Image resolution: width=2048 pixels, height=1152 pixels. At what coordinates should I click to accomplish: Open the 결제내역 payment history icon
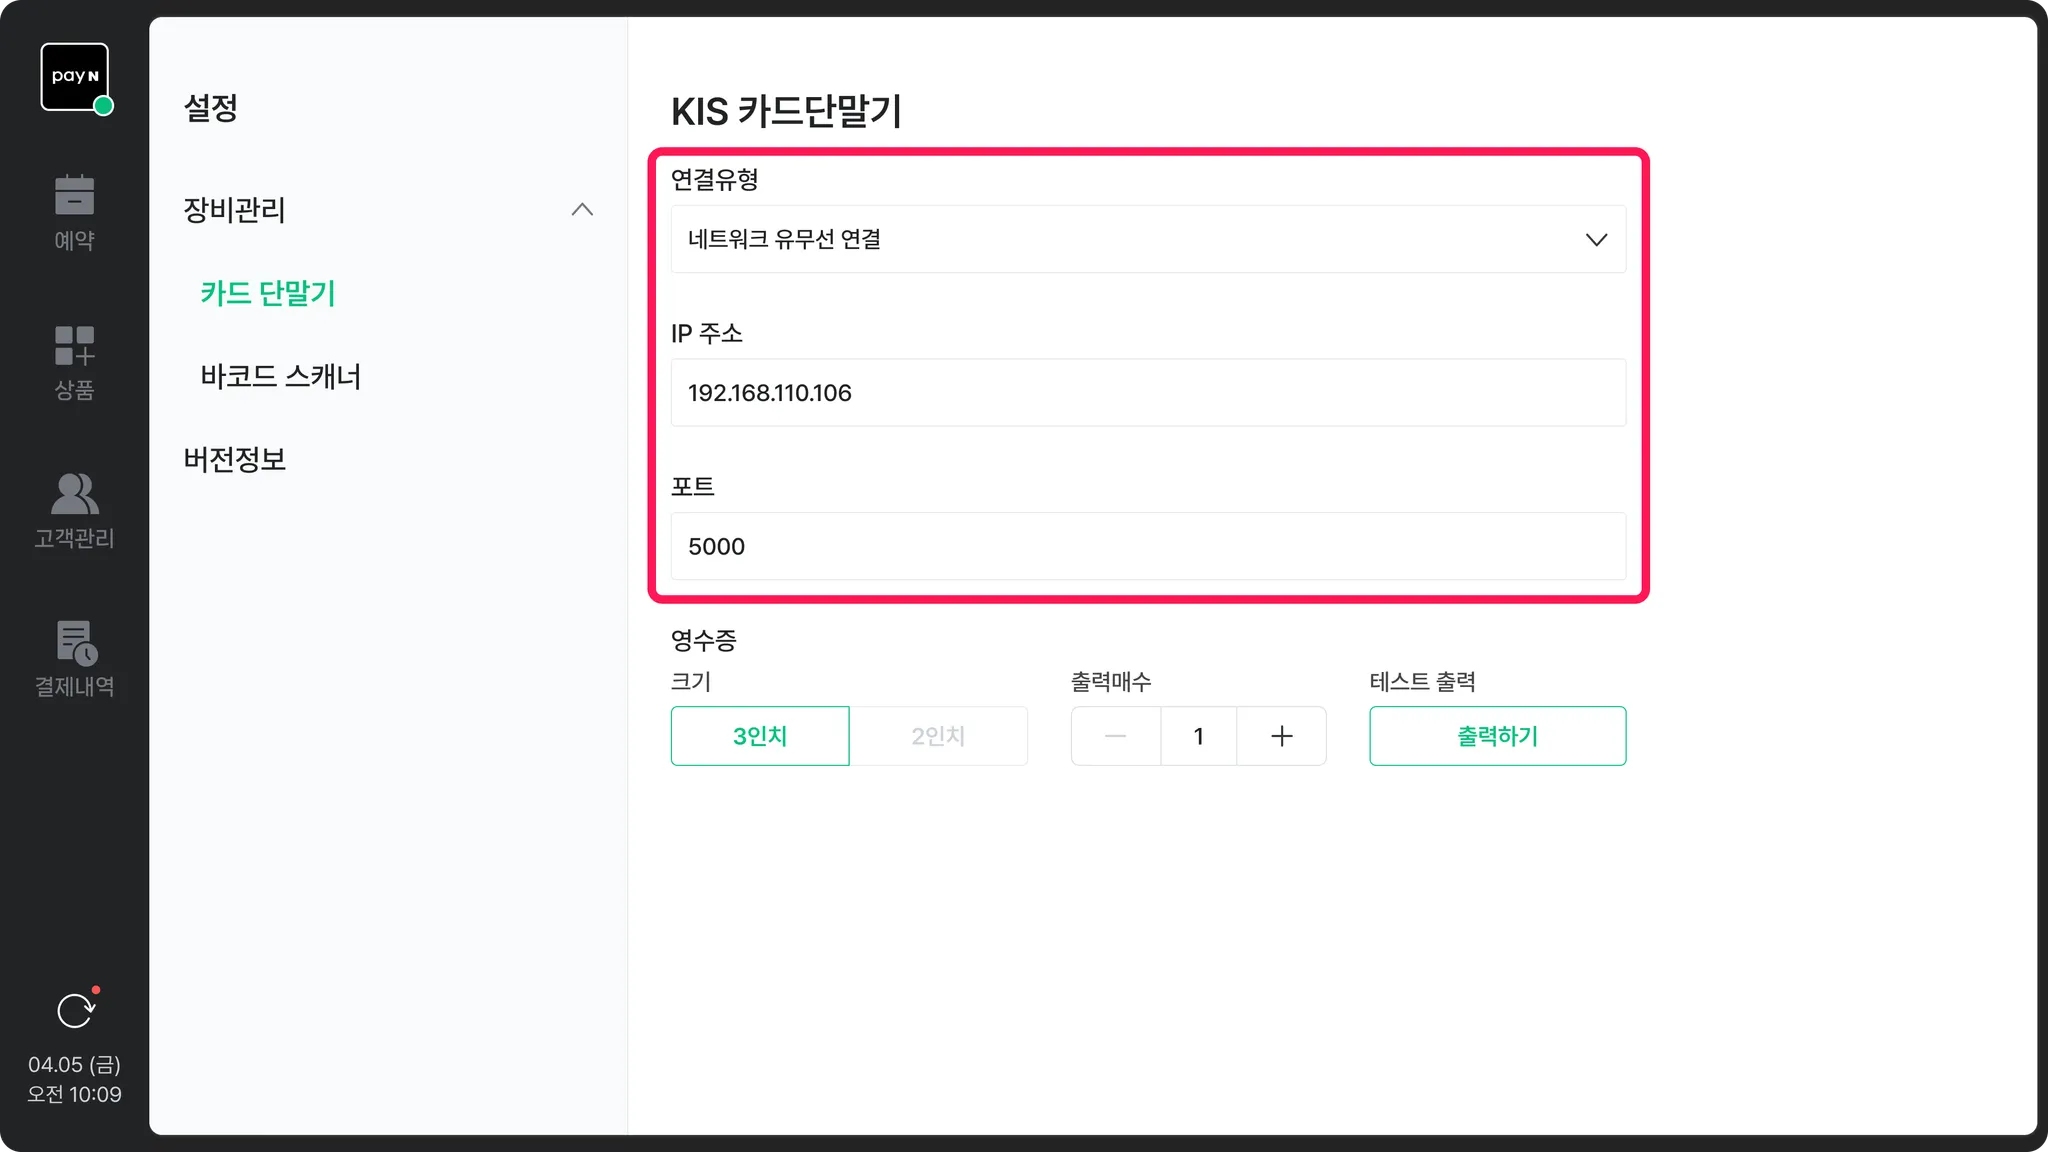(75, 643)
